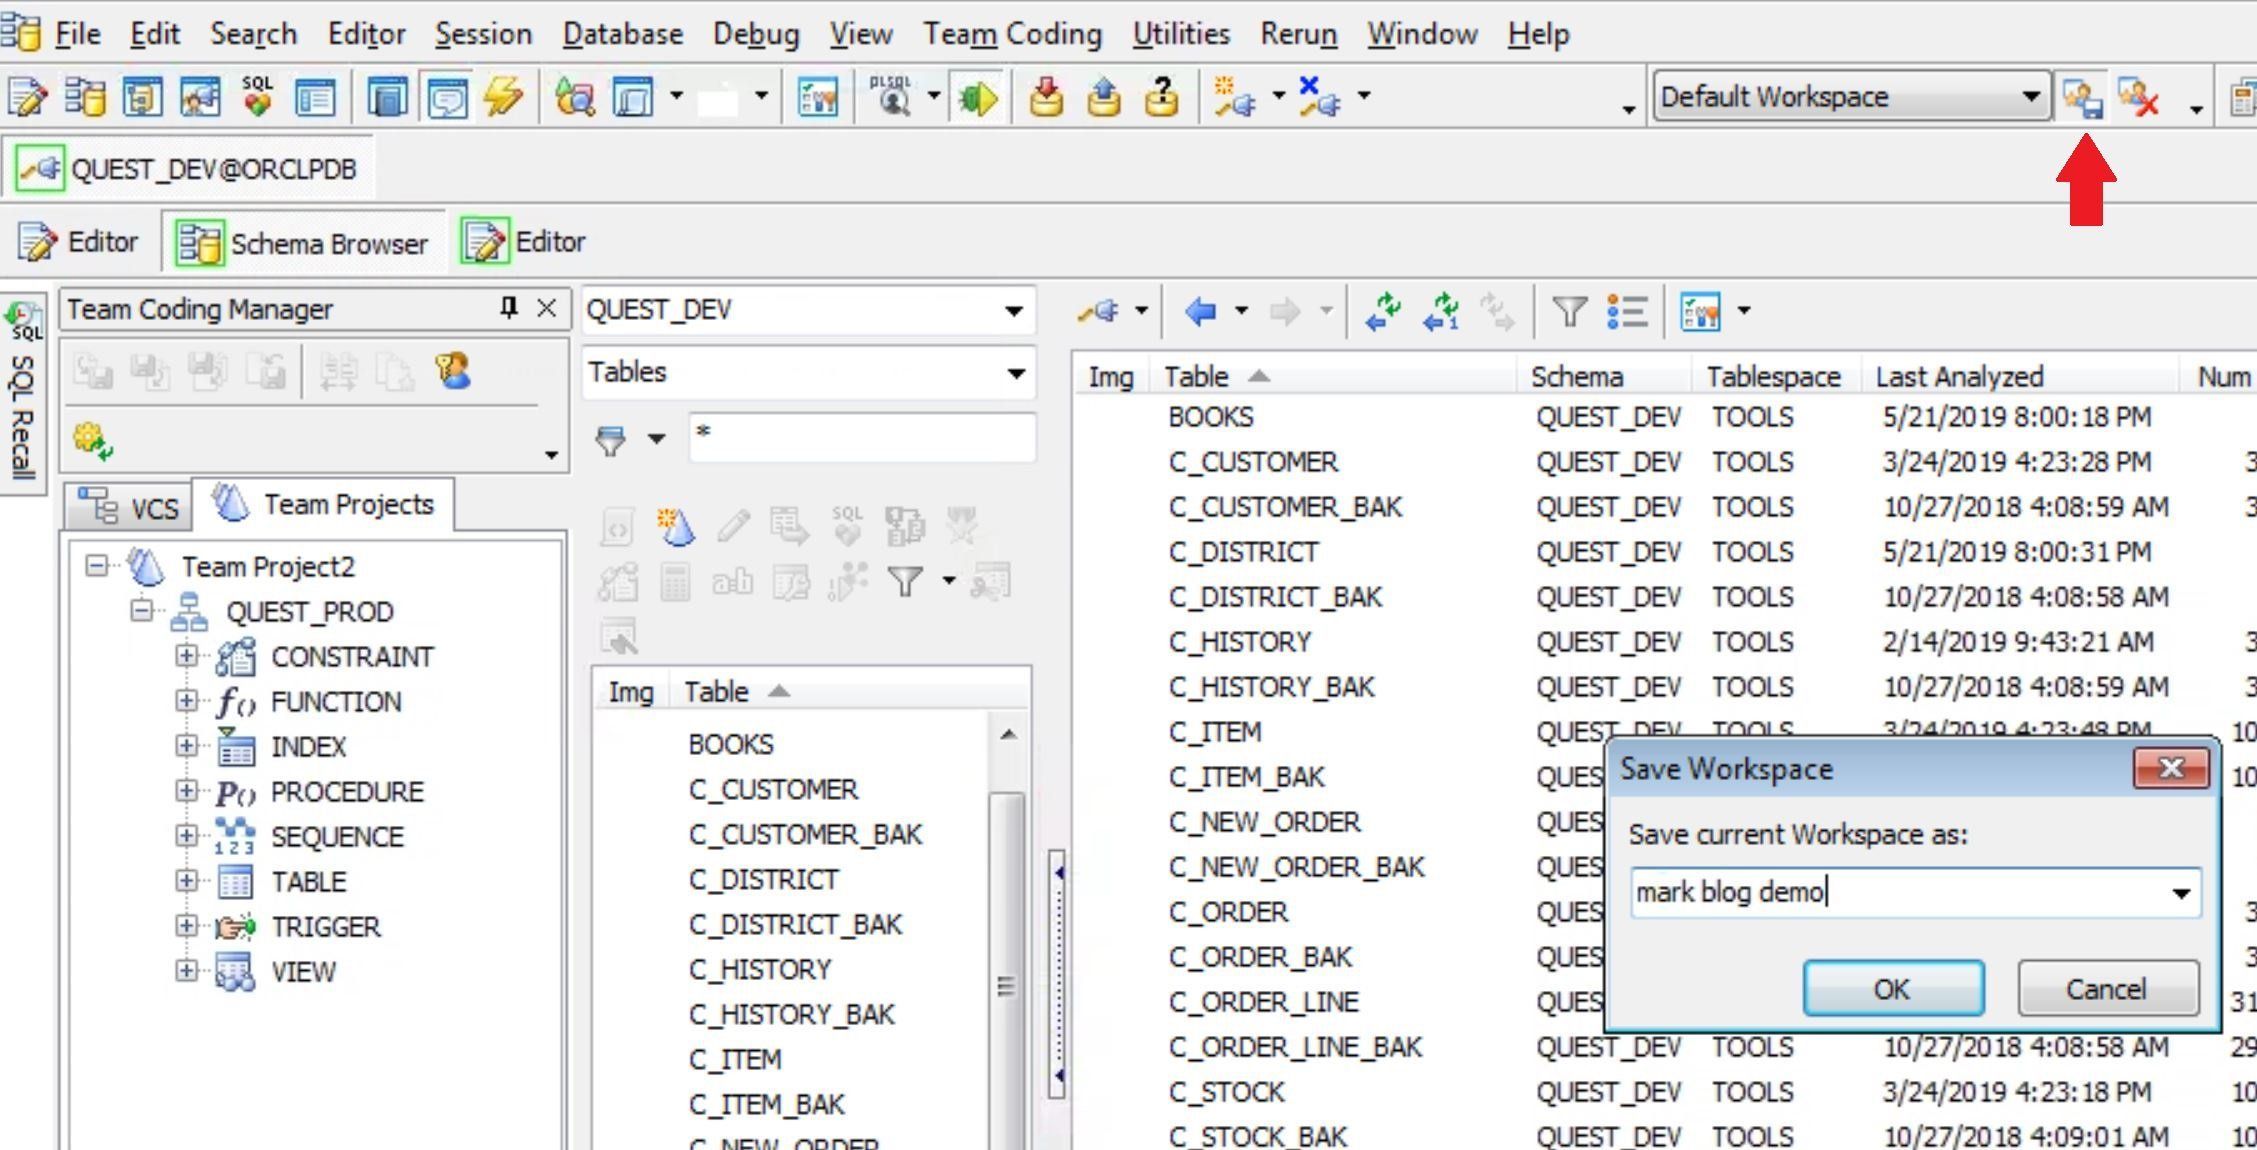
Task: Pin the Team Coding Manager panel
Action: (509, 308)
